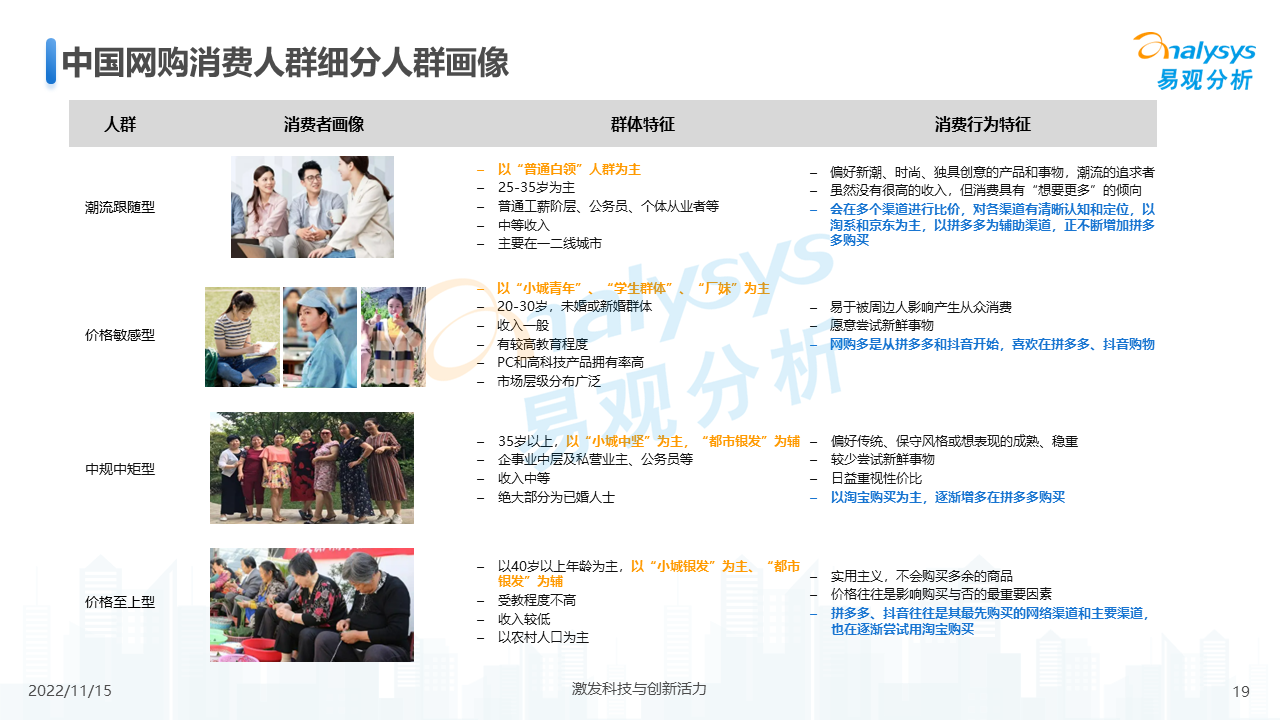Click the photo of girl reading on grass
The image size is (1280, 720).
242,337
